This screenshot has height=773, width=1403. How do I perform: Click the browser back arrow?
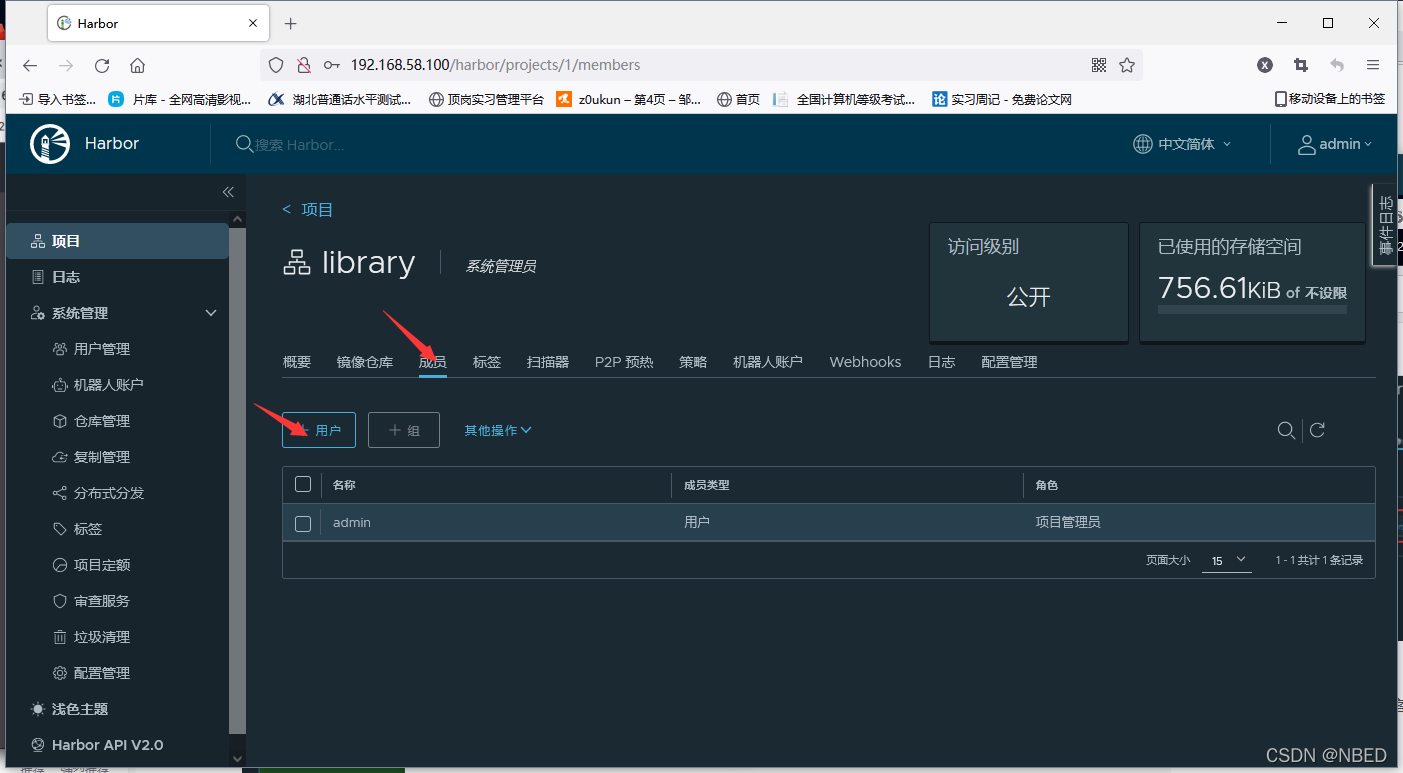30,65
